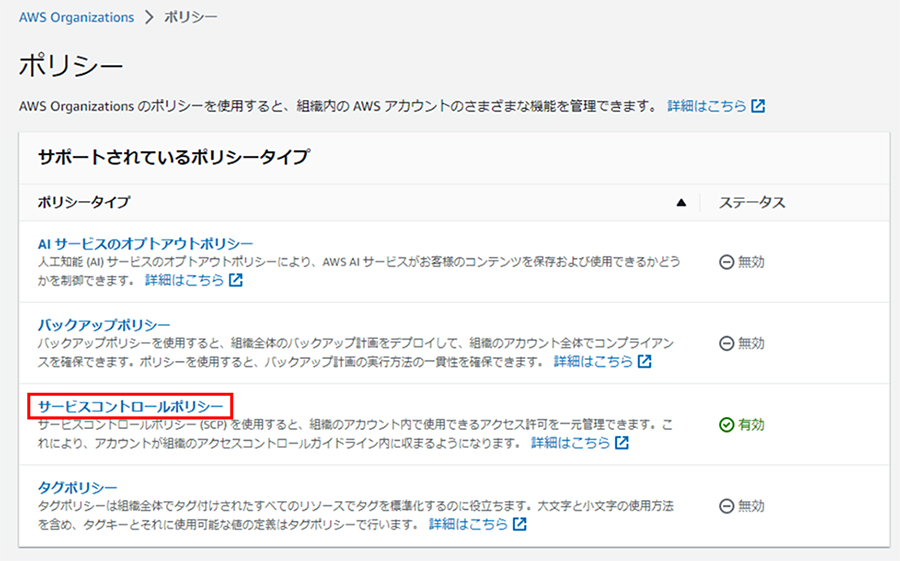Open 詳細はこちら link in the backup policy row
The width and height of the screenshot is (900, 561).
[593, 362]
